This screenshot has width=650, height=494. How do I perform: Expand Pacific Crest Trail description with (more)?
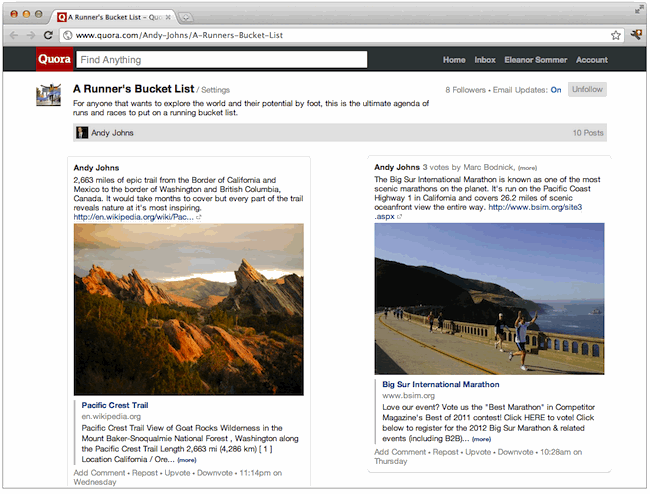(x=187, y=460)
